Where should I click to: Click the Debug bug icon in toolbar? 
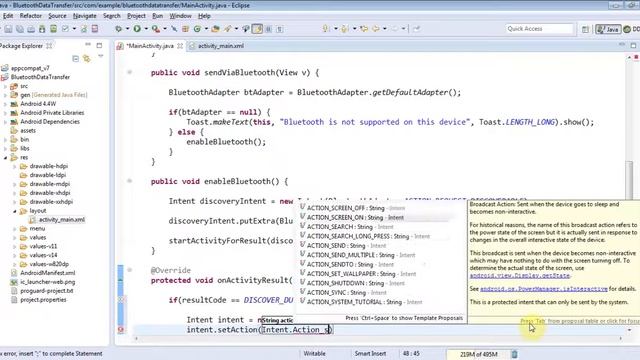[x=118, y=29]
